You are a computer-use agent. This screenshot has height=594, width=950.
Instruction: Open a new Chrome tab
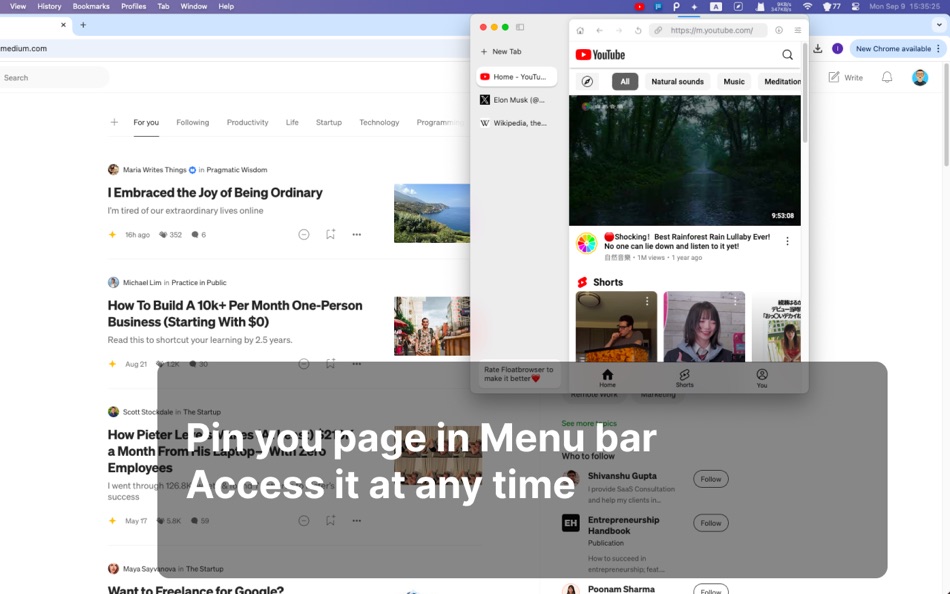click(x=83, y=25)
